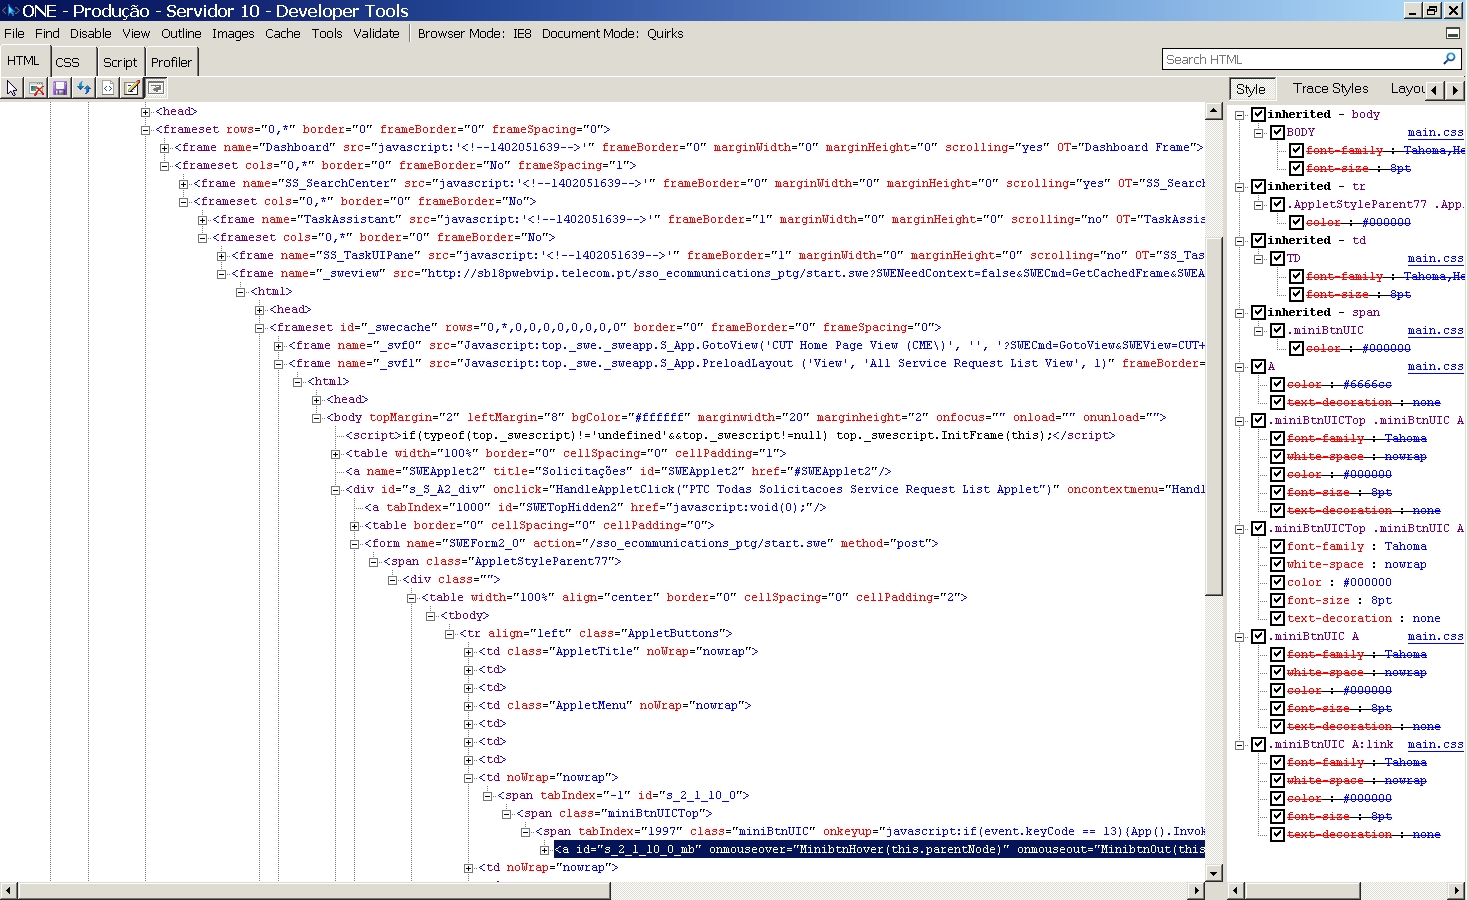Click the Clear Browser Cache icon
Screen dimensions: 1469x900
tap(36, 88)
